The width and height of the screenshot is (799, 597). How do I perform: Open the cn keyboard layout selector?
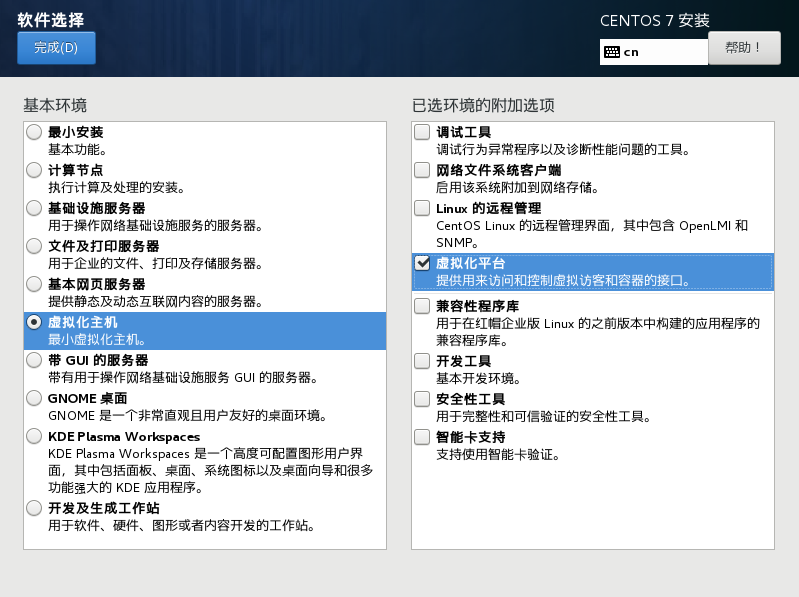(654, 52)
